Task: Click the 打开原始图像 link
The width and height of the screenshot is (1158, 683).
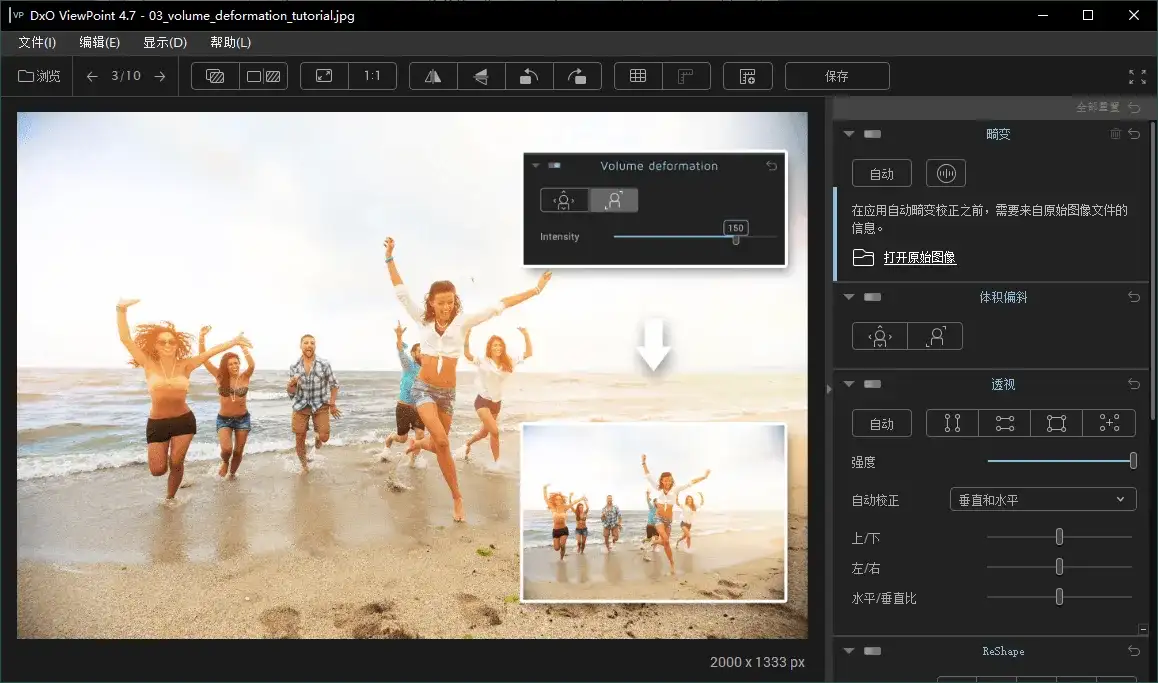Action: [922, 257]
